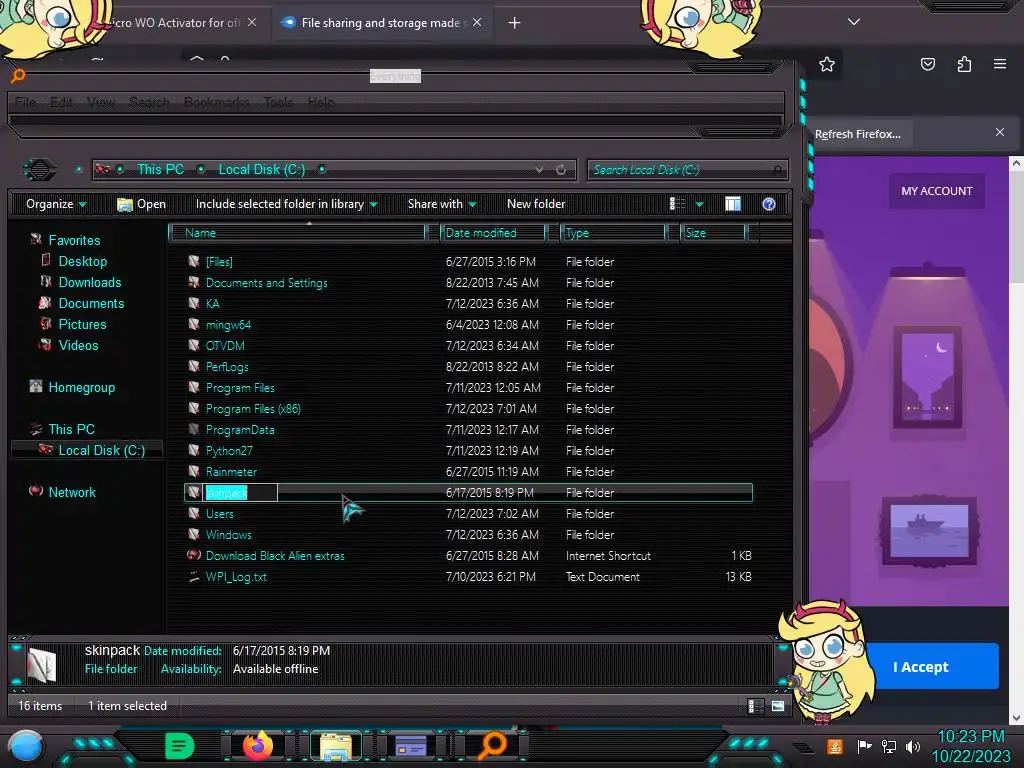Image resolution: width=1024 pixels, height=768 pixels.
Task: Open Pocket save icon in Firefox
Action: (x=928, y=64)
